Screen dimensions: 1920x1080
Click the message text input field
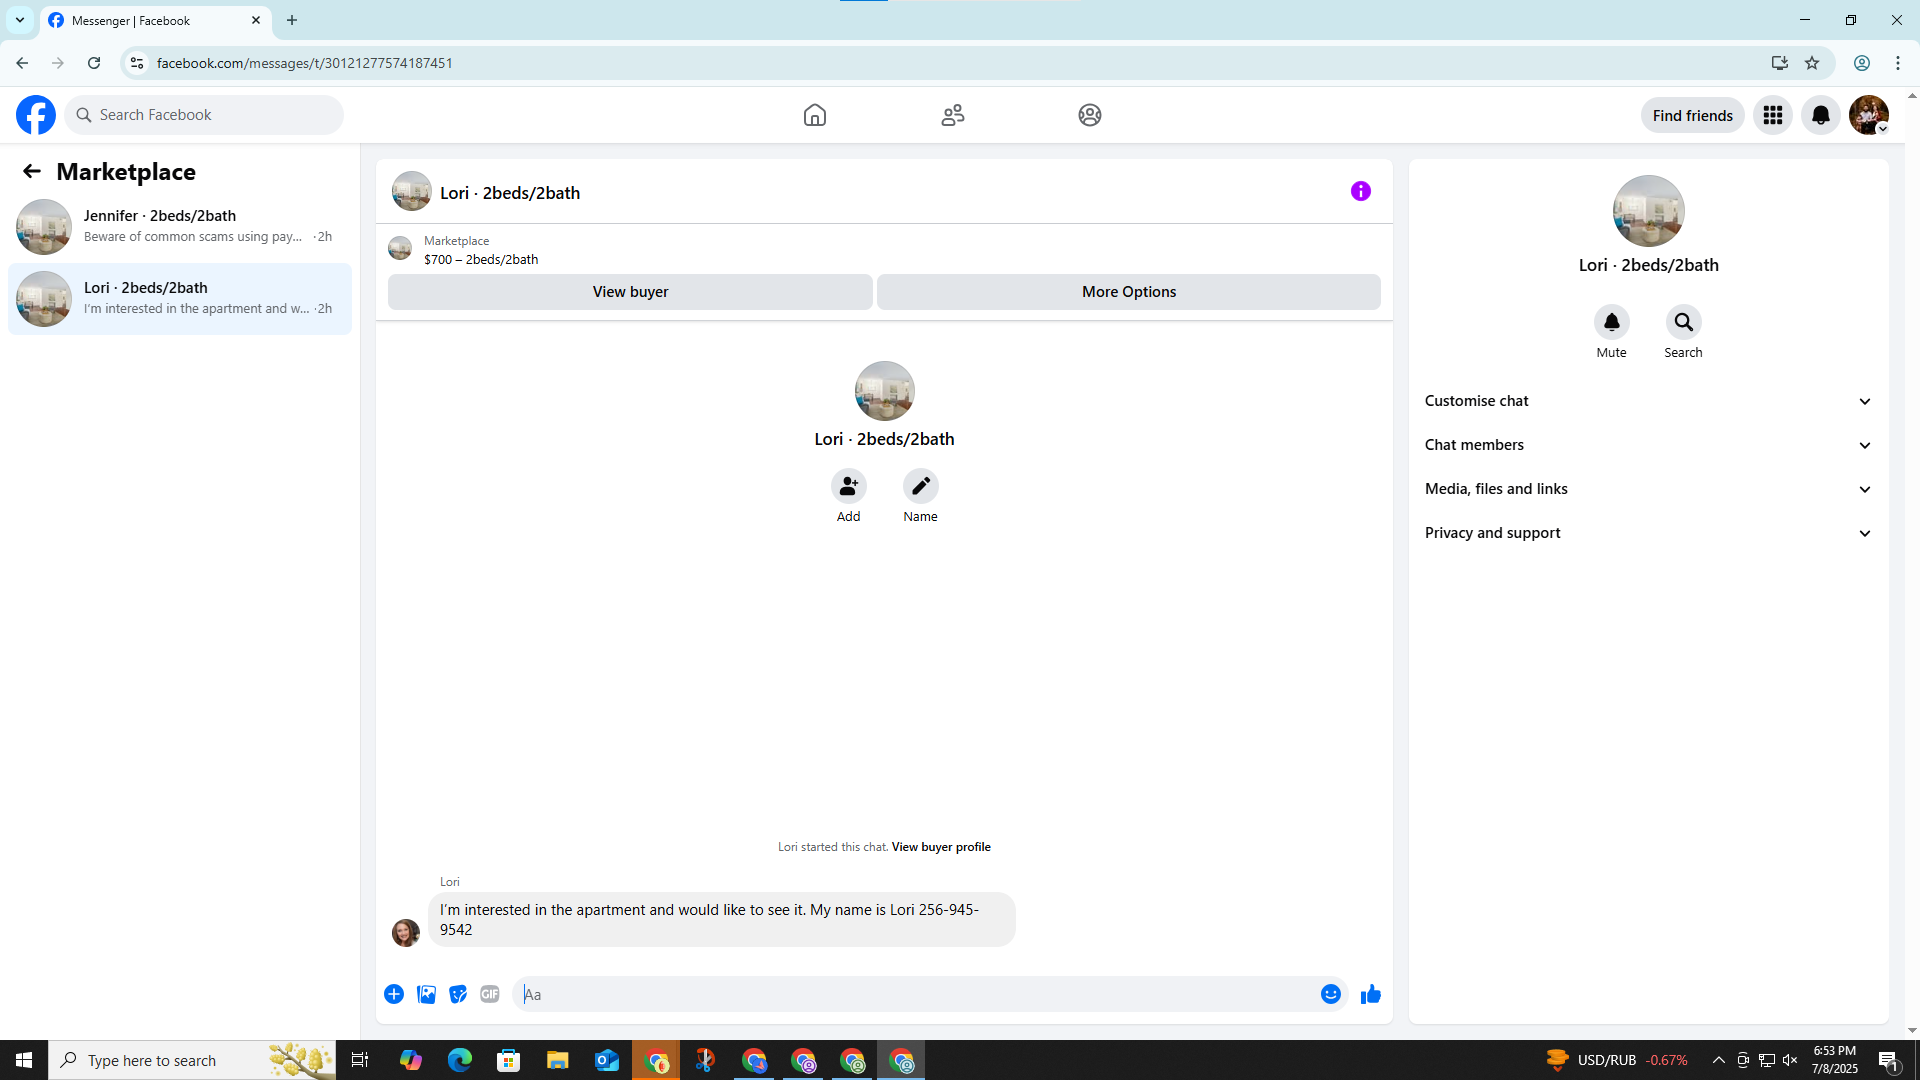coord(915,994)
